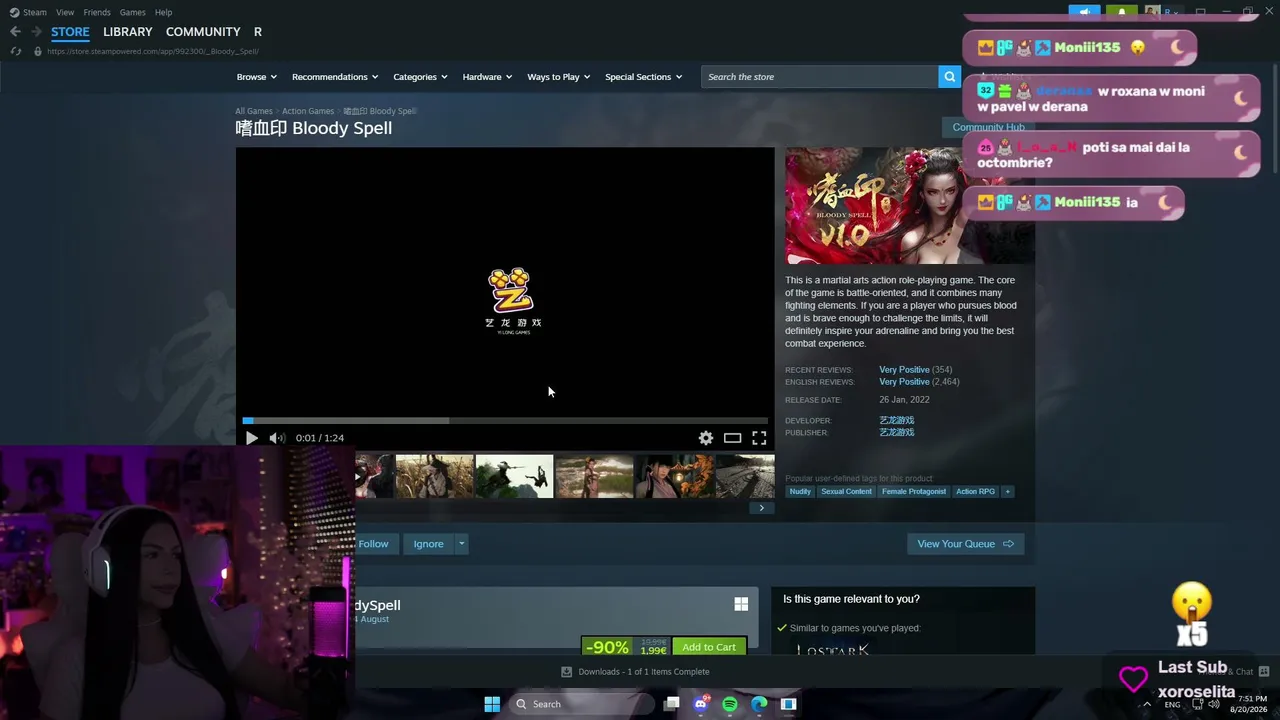
Task: Add Bloody Spell to cart
Action: pos(709,647)
